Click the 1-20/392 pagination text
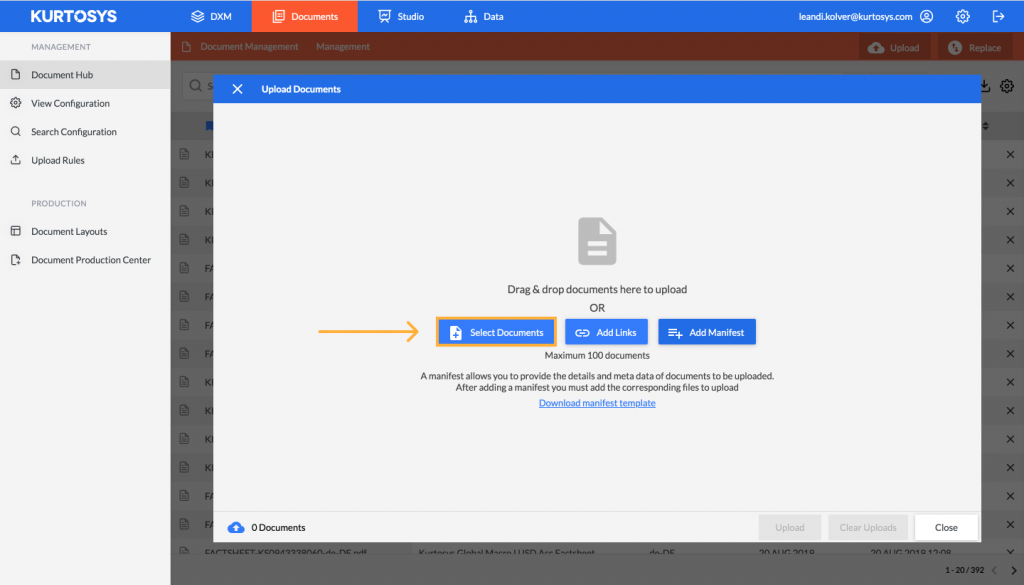Viewport: 1024px width, 585px height. pos(965,570)
